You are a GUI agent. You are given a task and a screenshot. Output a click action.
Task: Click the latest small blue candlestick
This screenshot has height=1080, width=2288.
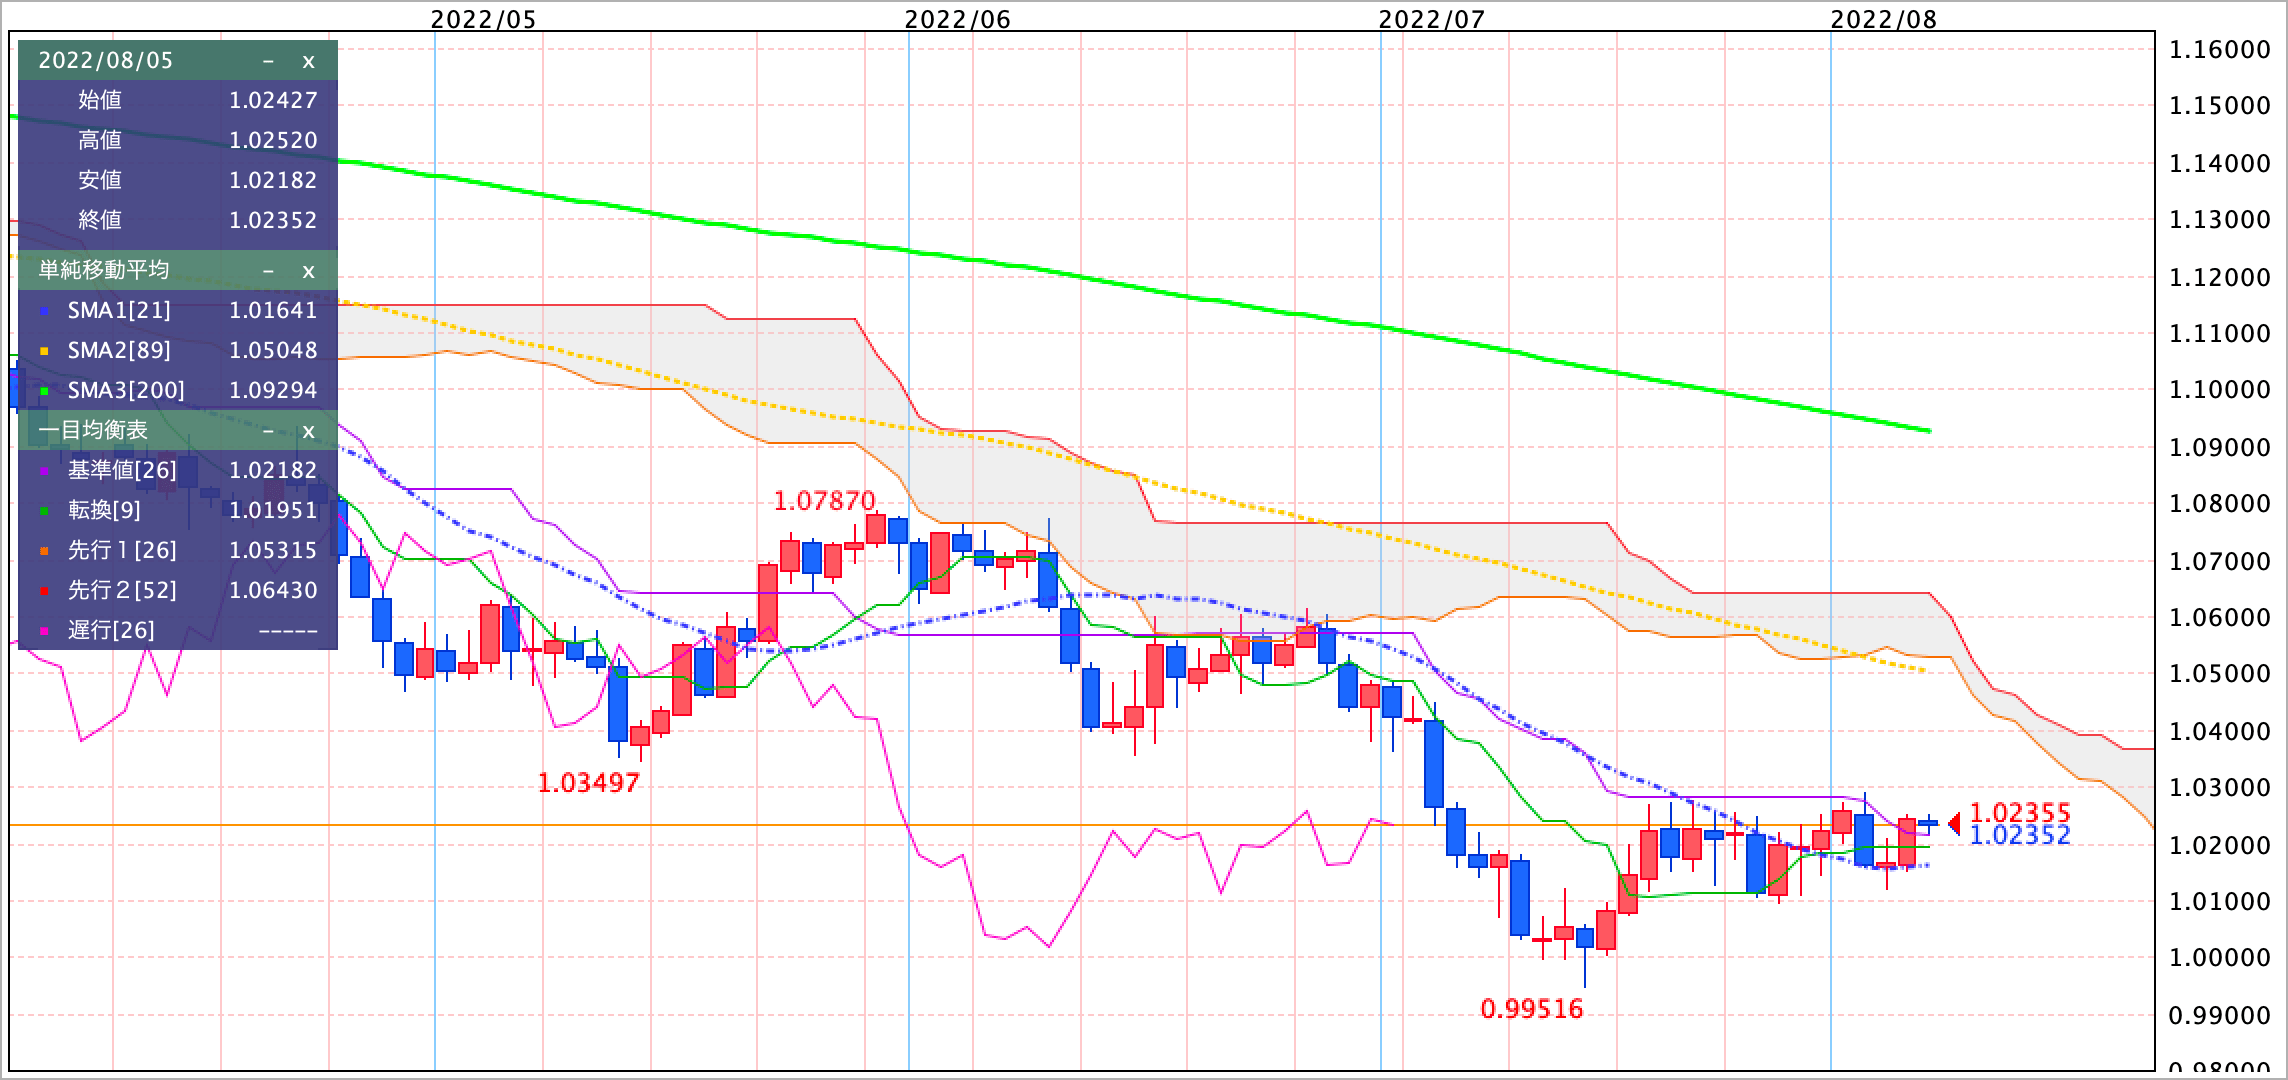1928,823
